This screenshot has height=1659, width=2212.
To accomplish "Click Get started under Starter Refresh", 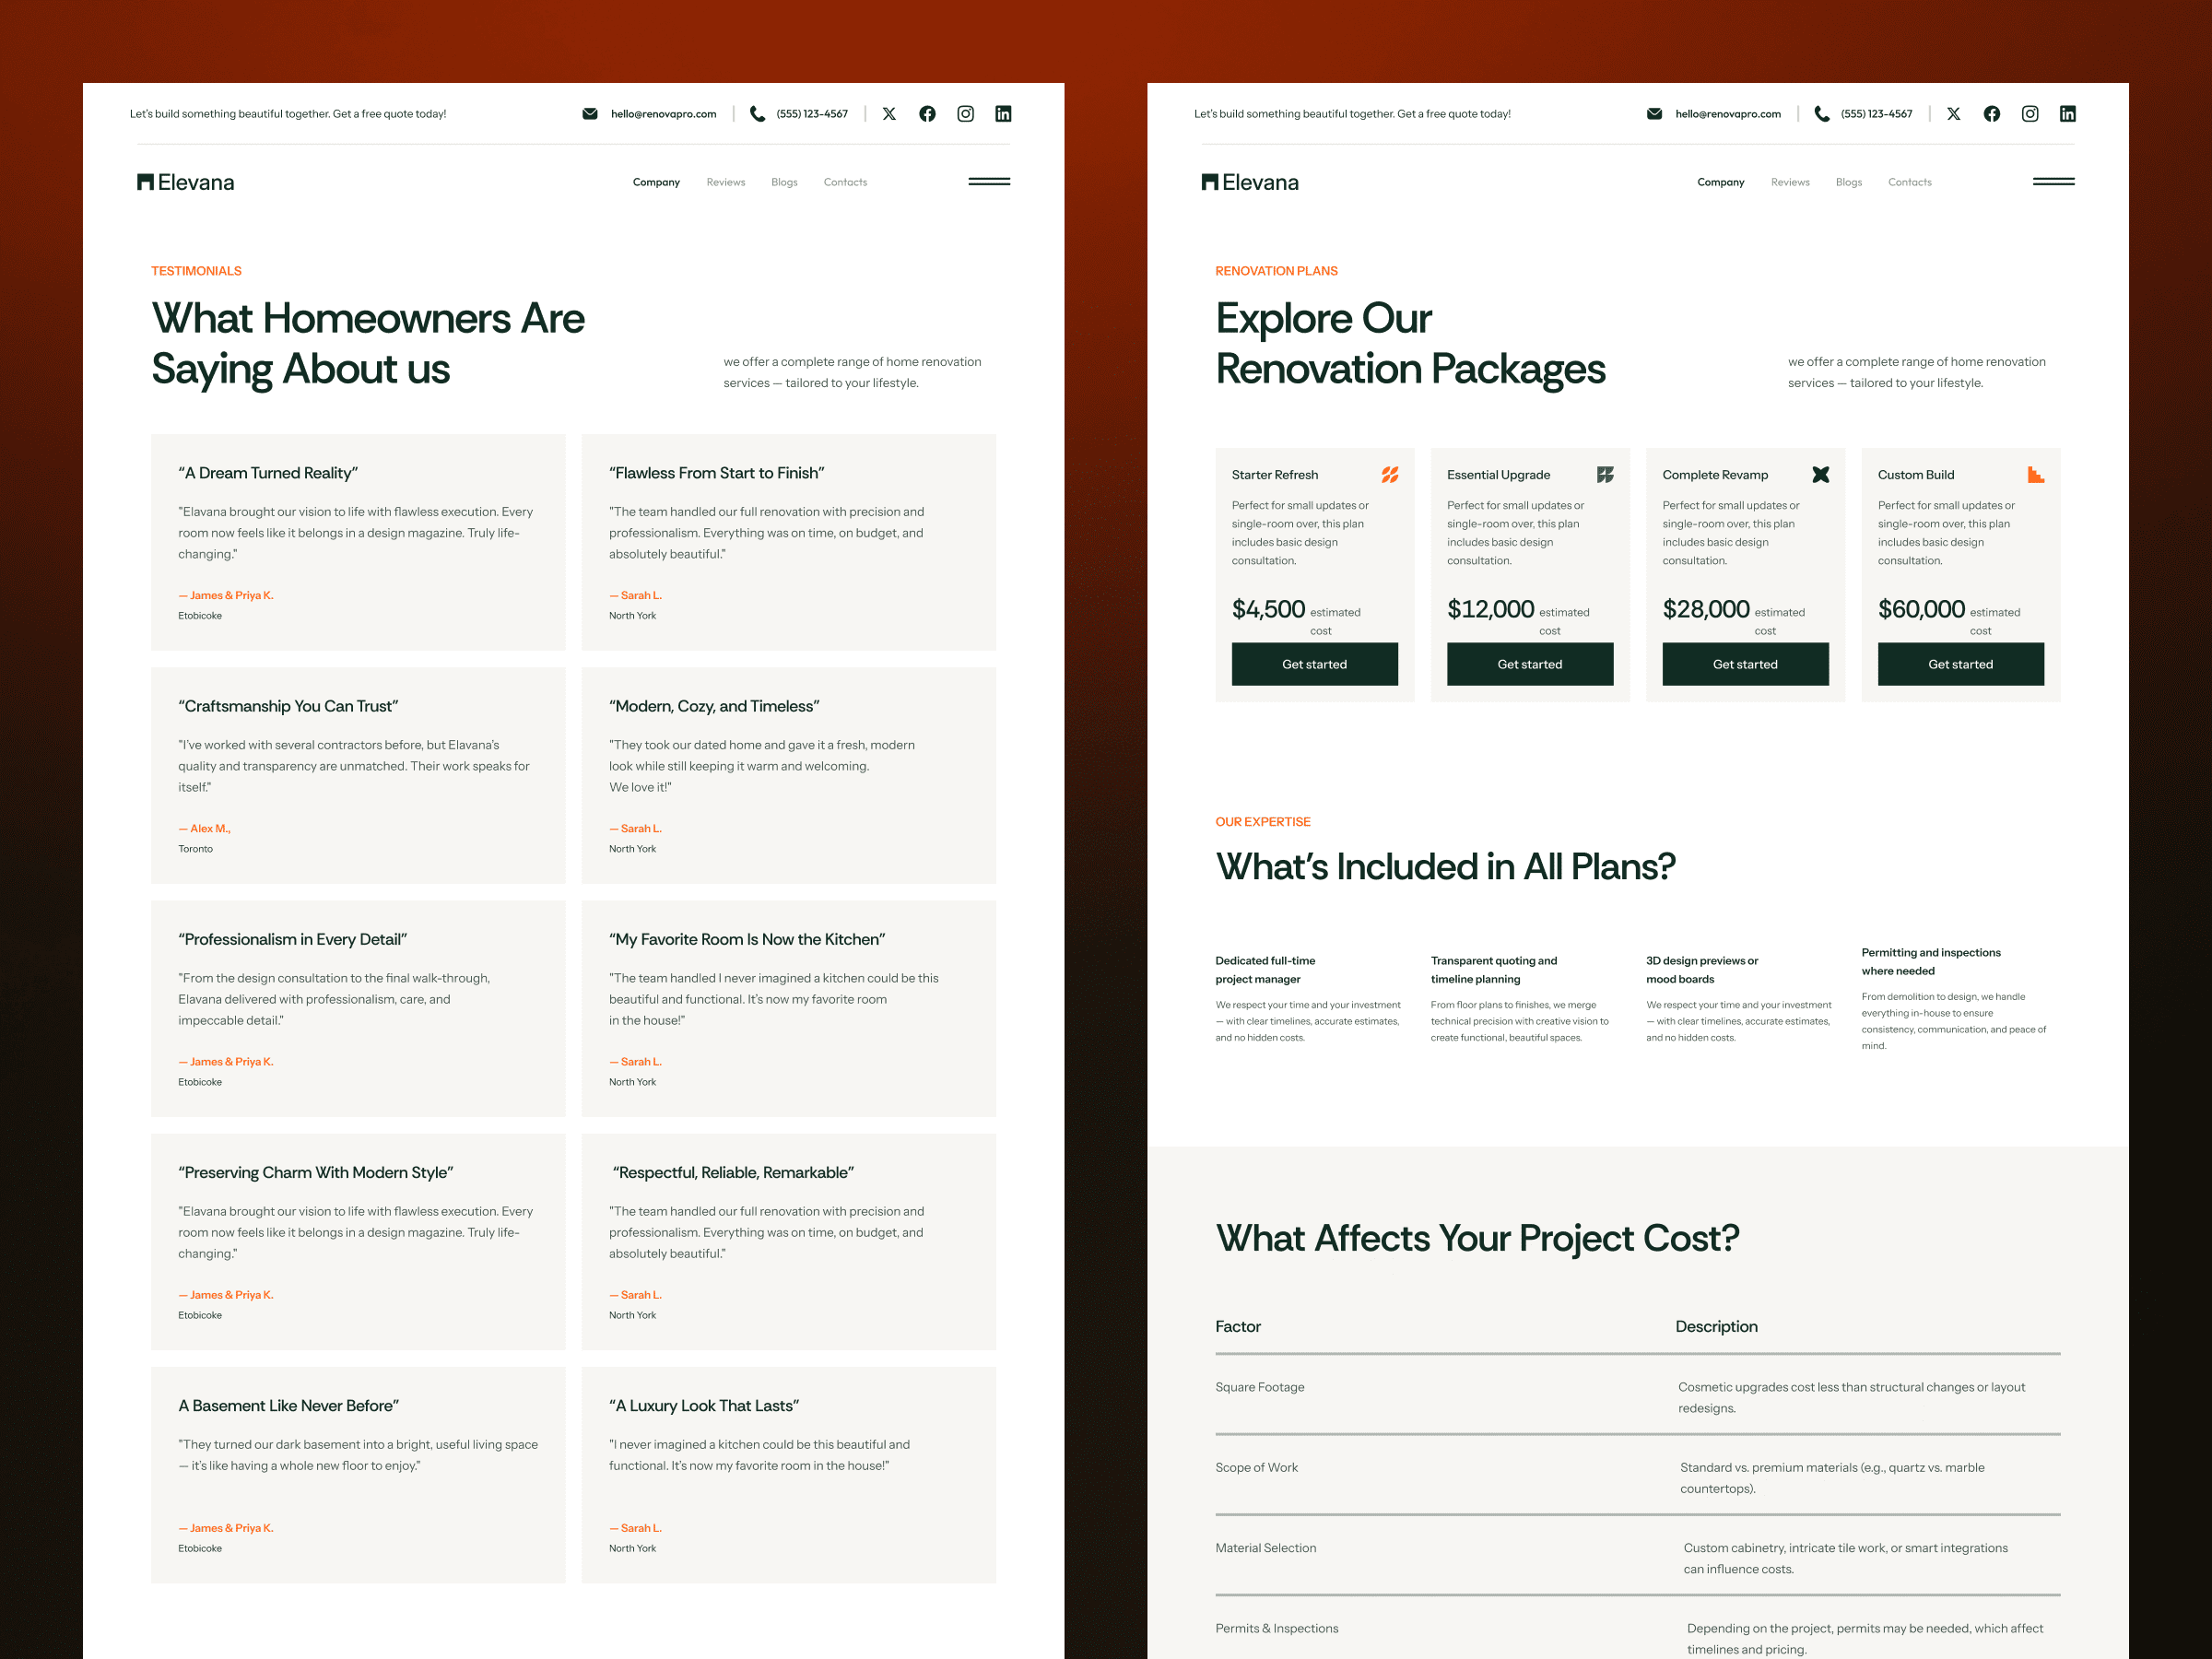I will 1315,664.
